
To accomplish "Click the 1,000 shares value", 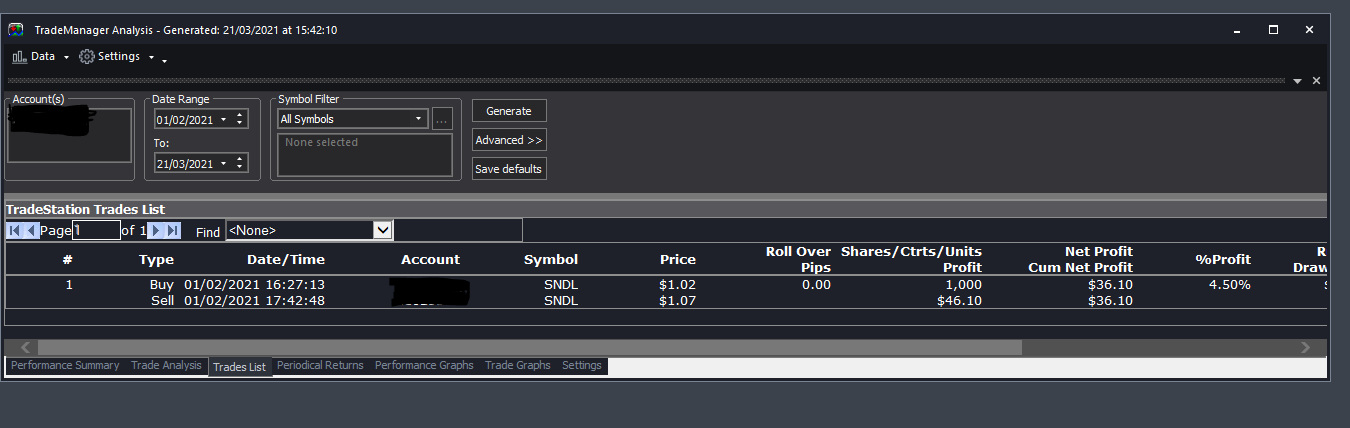I will [x=964, y=285].
